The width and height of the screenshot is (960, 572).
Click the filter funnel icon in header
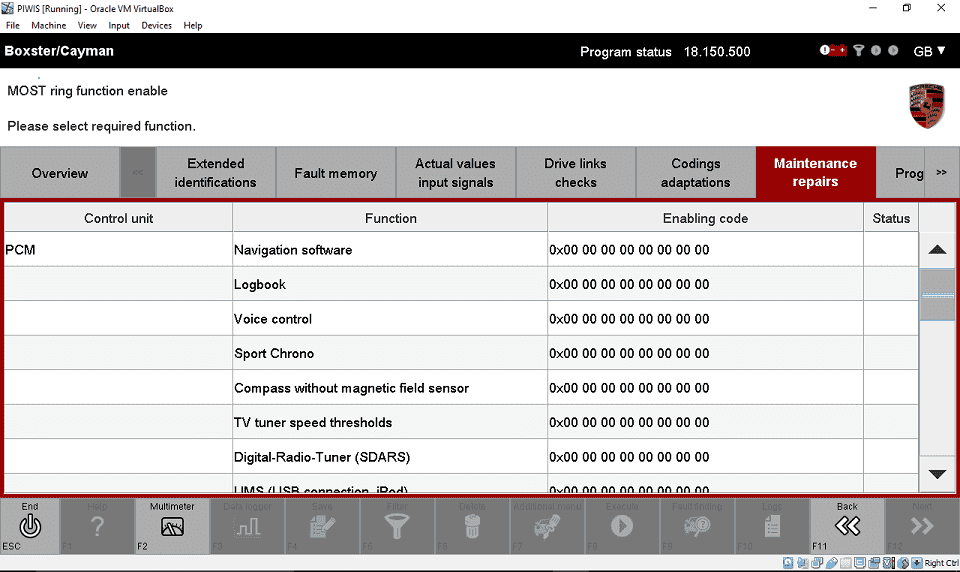(858, 51)
